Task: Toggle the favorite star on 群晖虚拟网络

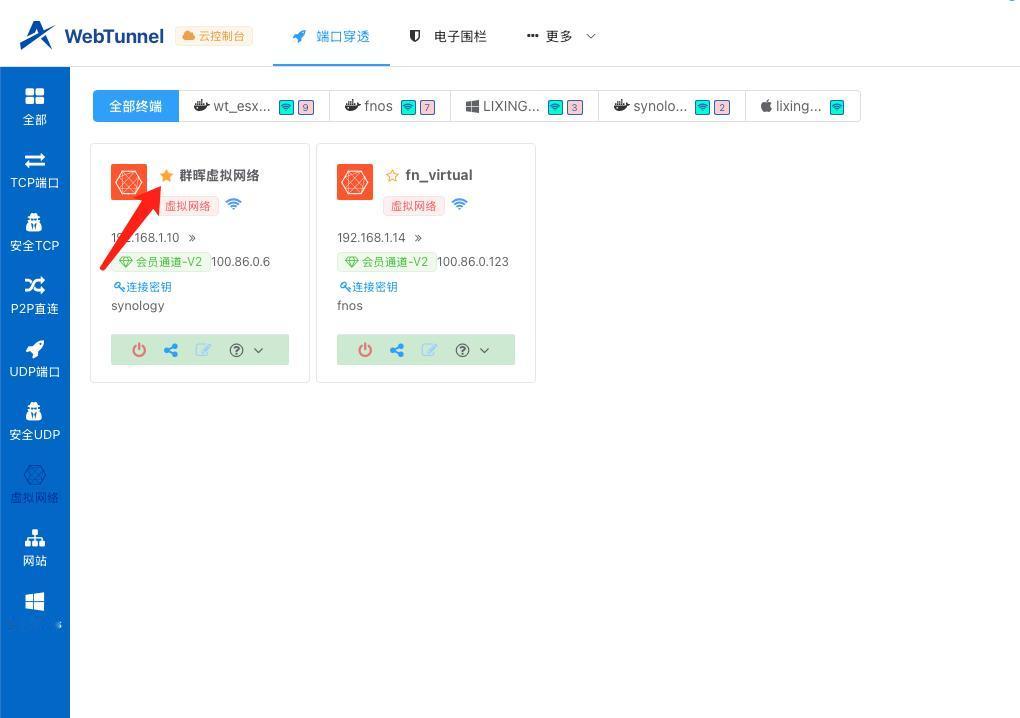Action: pyautogui.click(x=167, y=176)
